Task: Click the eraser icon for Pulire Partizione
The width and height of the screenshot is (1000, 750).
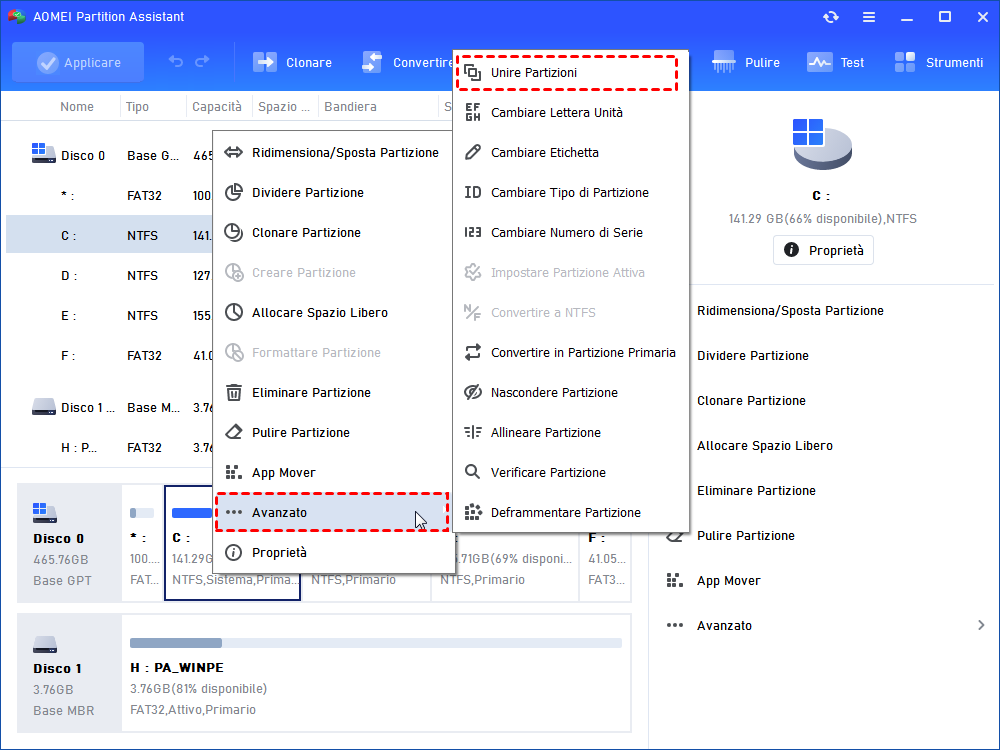Action: coord(233,432)
